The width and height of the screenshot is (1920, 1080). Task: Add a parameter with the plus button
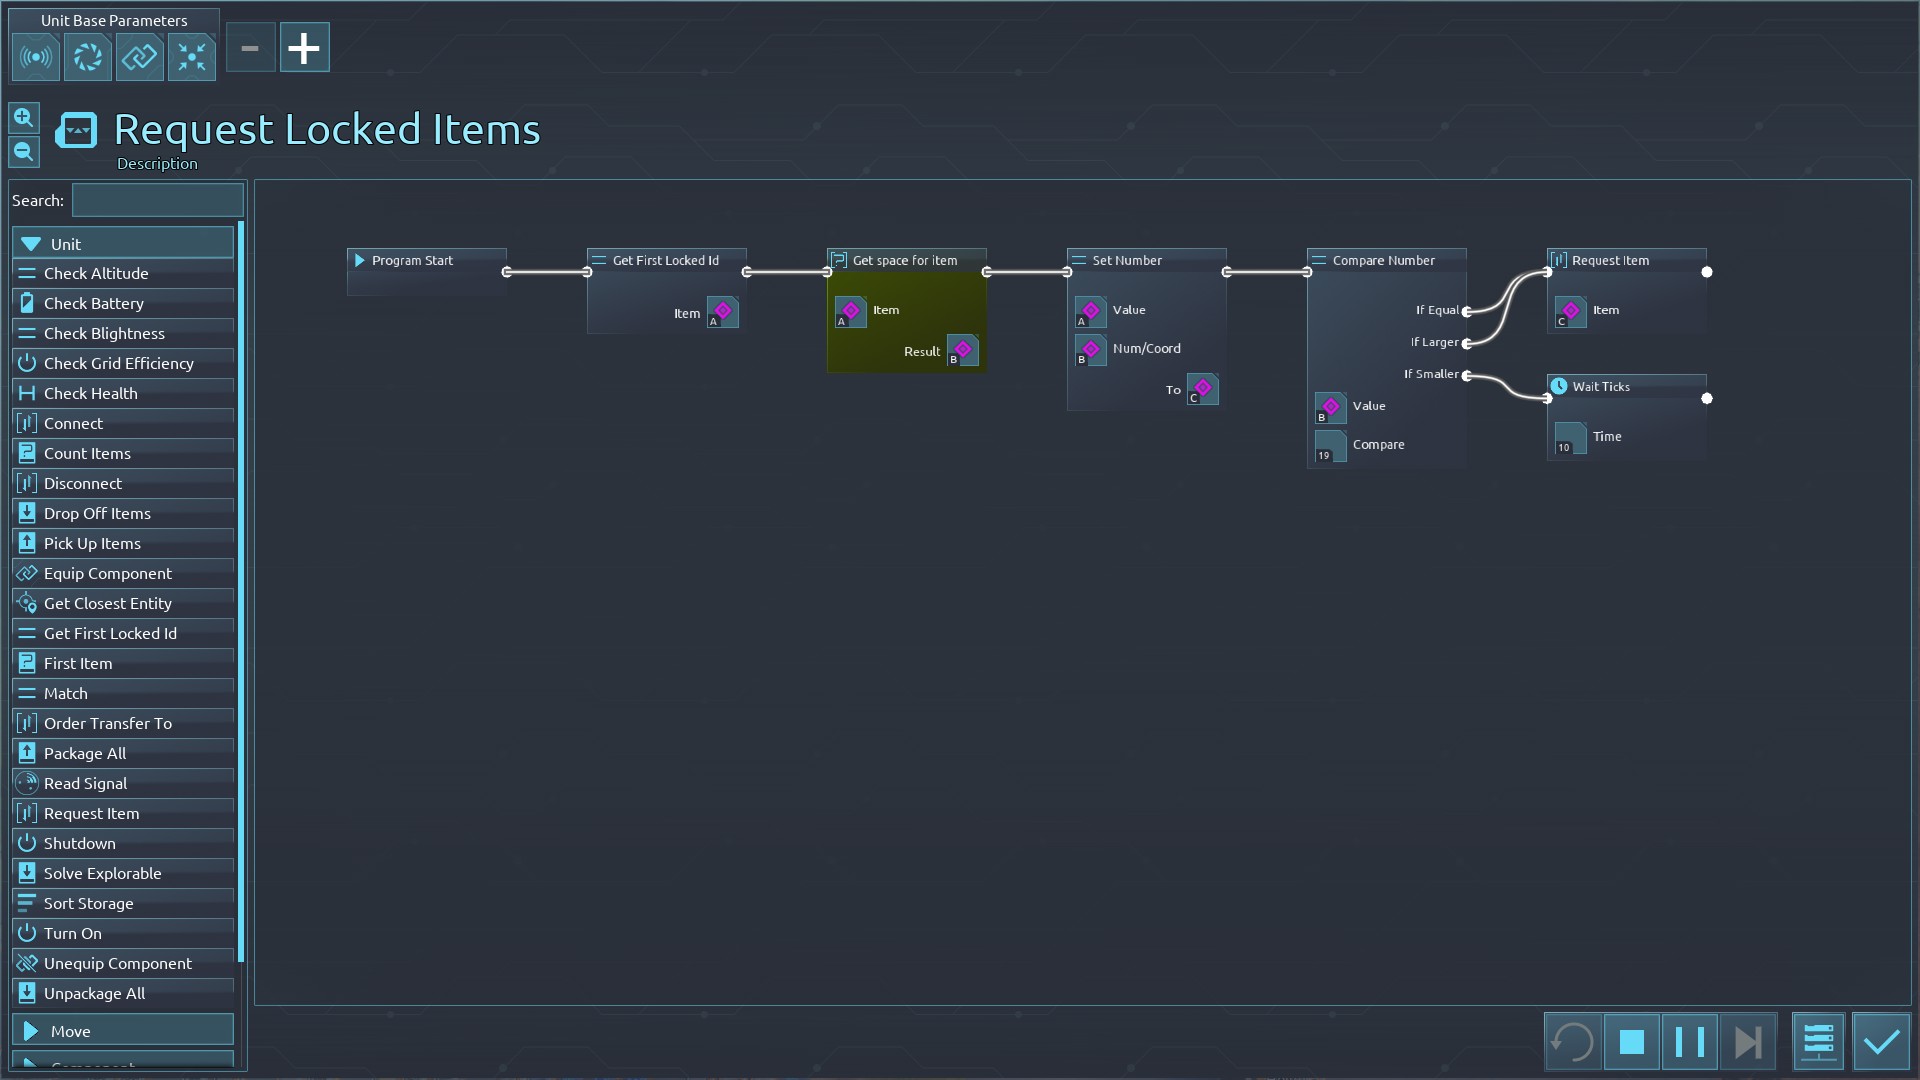[x=304, y=48]
